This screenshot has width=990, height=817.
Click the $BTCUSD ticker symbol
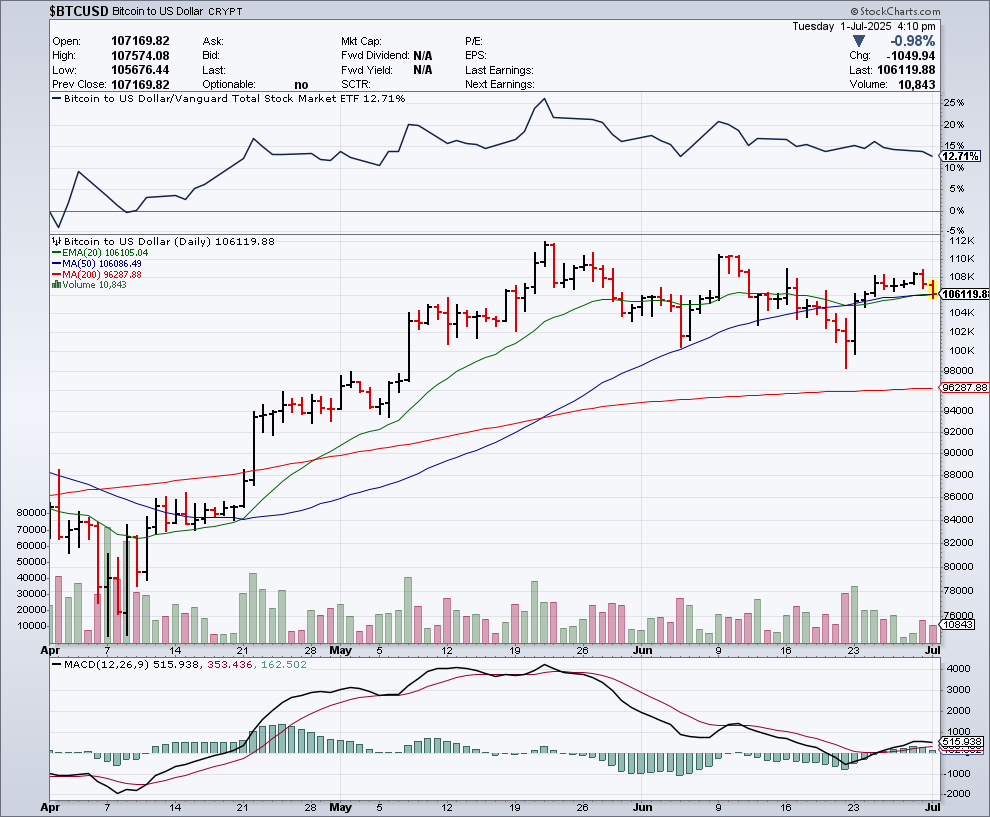coord(78,10)
